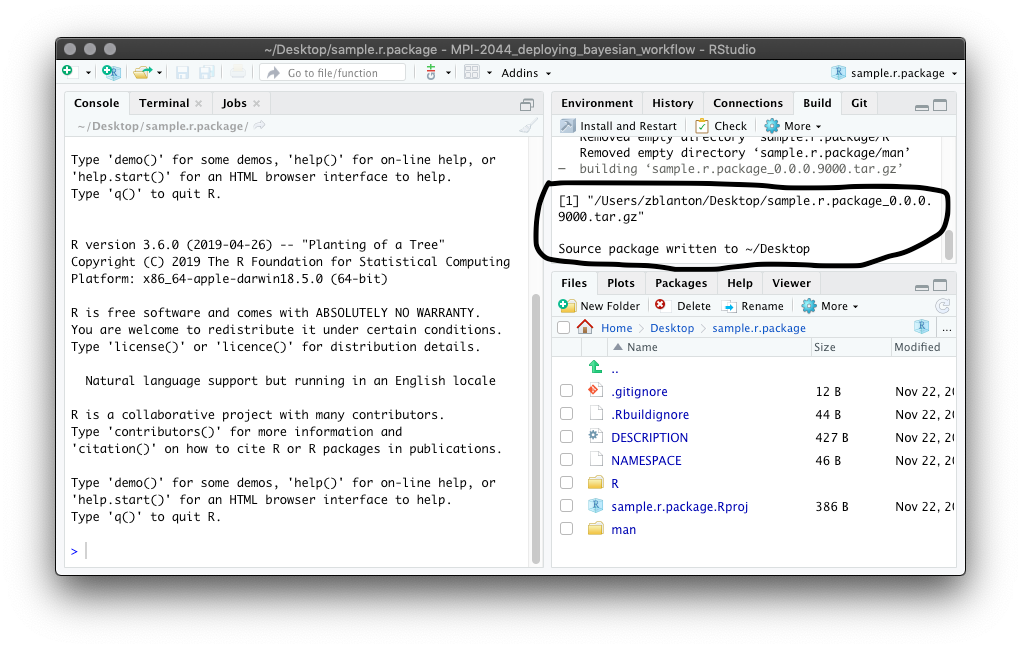Open the Build pane More dropdown
Viewport: 1021px width, 649px height.
792,126
